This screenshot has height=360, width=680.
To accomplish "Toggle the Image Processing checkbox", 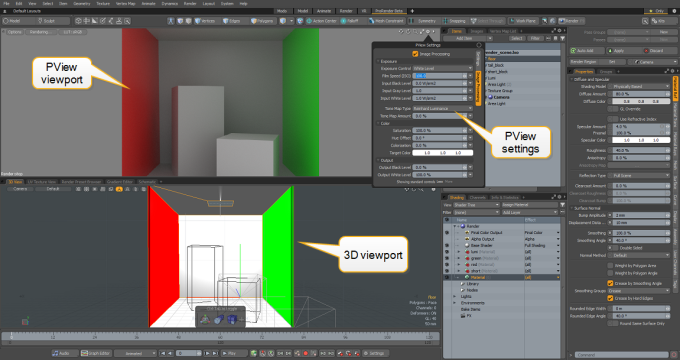I will tap(415, 54).
